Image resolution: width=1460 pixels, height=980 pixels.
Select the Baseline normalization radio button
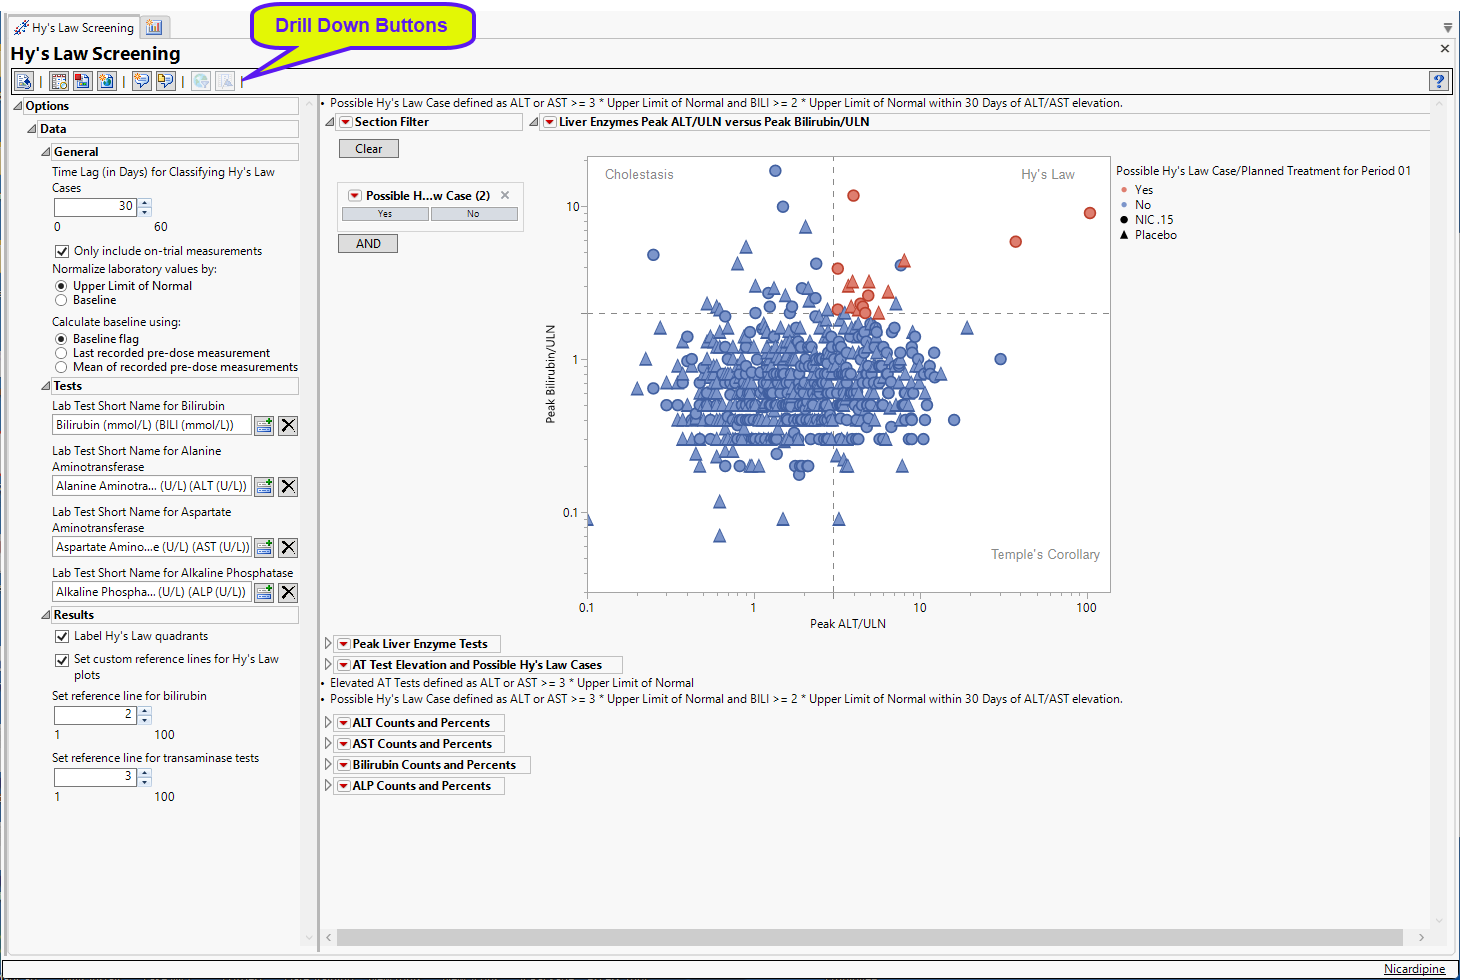click(61, 300)
